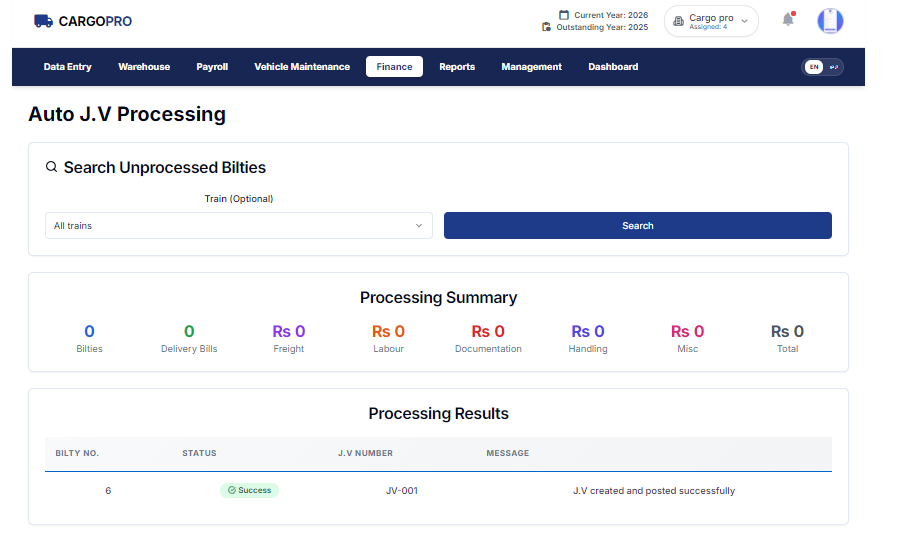Click the JV-001 journal voucher number
Image resolution: width=901 pixels, height=549 pixels.
point(402,490)
